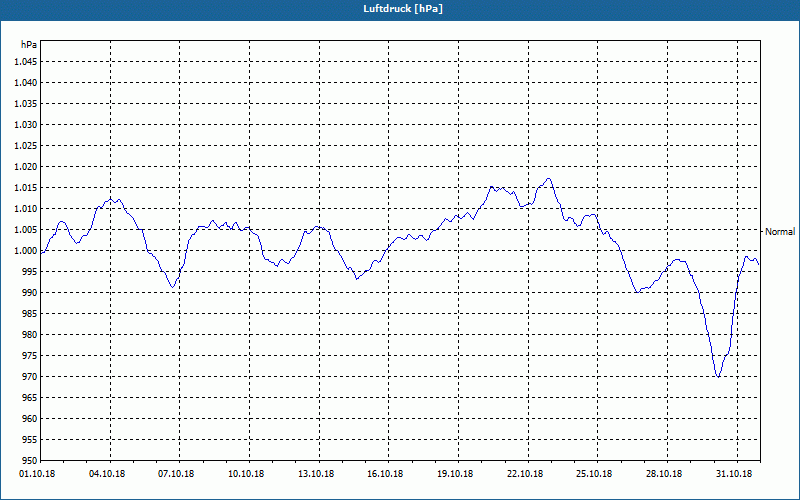Click the 16.10.18 date label
This screenshot has height=500, width=800.
point(385,474)
